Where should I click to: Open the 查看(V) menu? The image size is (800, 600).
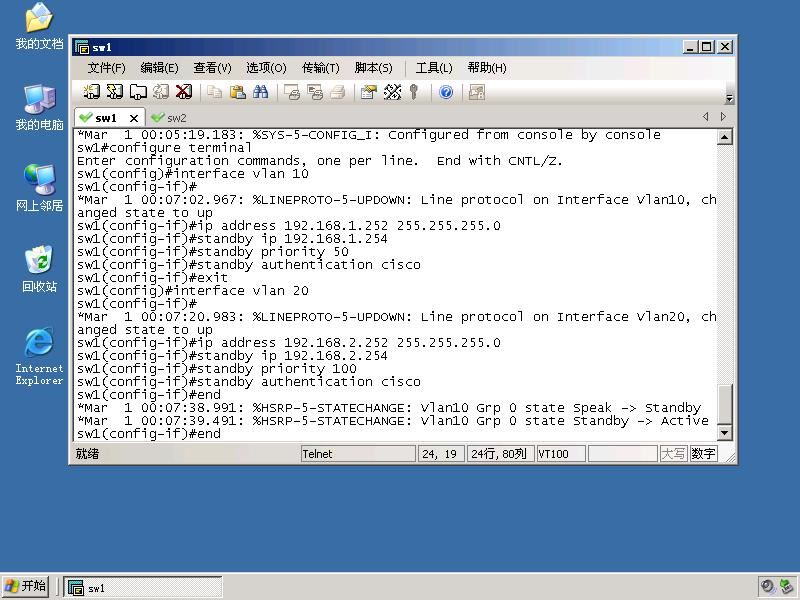coord(212,68)
